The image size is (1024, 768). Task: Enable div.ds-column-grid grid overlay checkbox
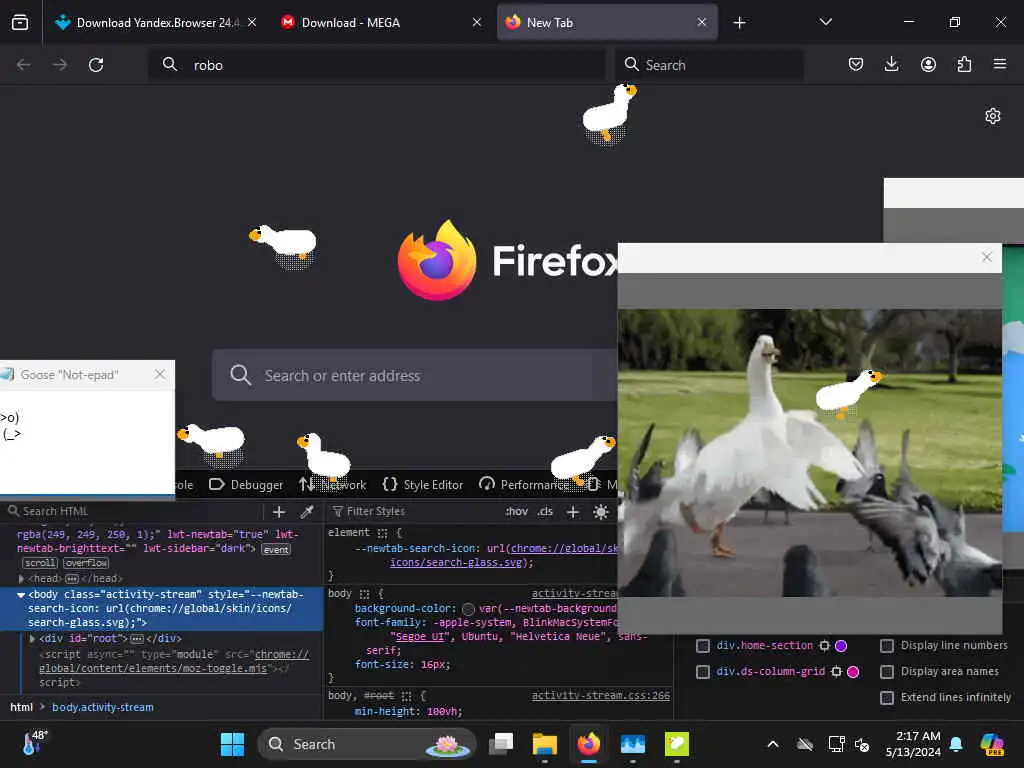click(x=703, y=672)
